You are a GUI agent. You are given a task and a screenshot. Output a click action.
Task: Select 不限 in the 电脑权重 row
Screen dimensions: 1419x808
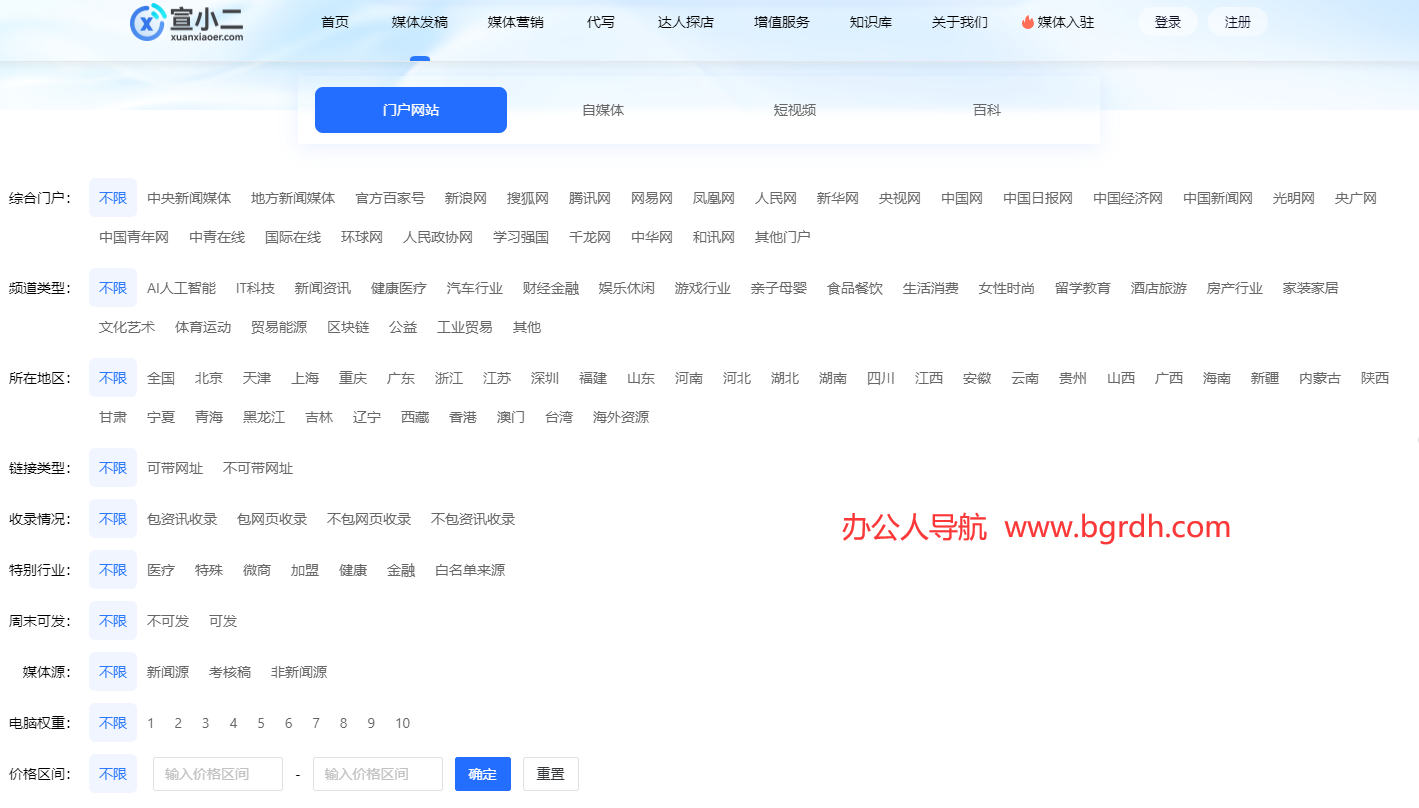pyautogui.click(x=113, y=723)
